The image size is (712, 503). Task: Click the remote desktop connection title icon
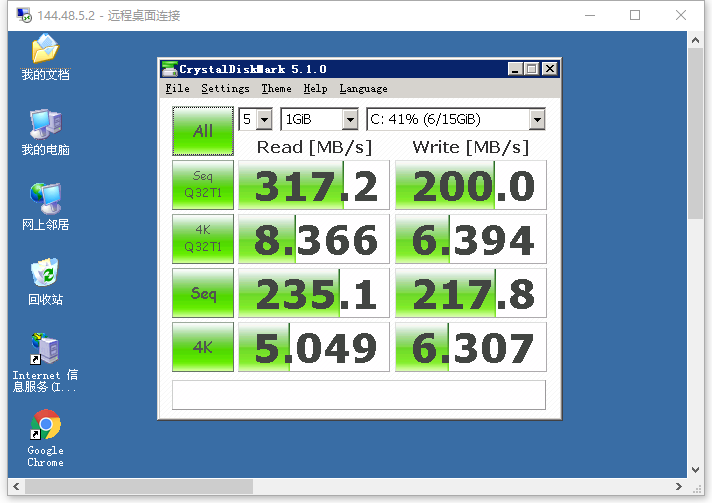(24, 15)
